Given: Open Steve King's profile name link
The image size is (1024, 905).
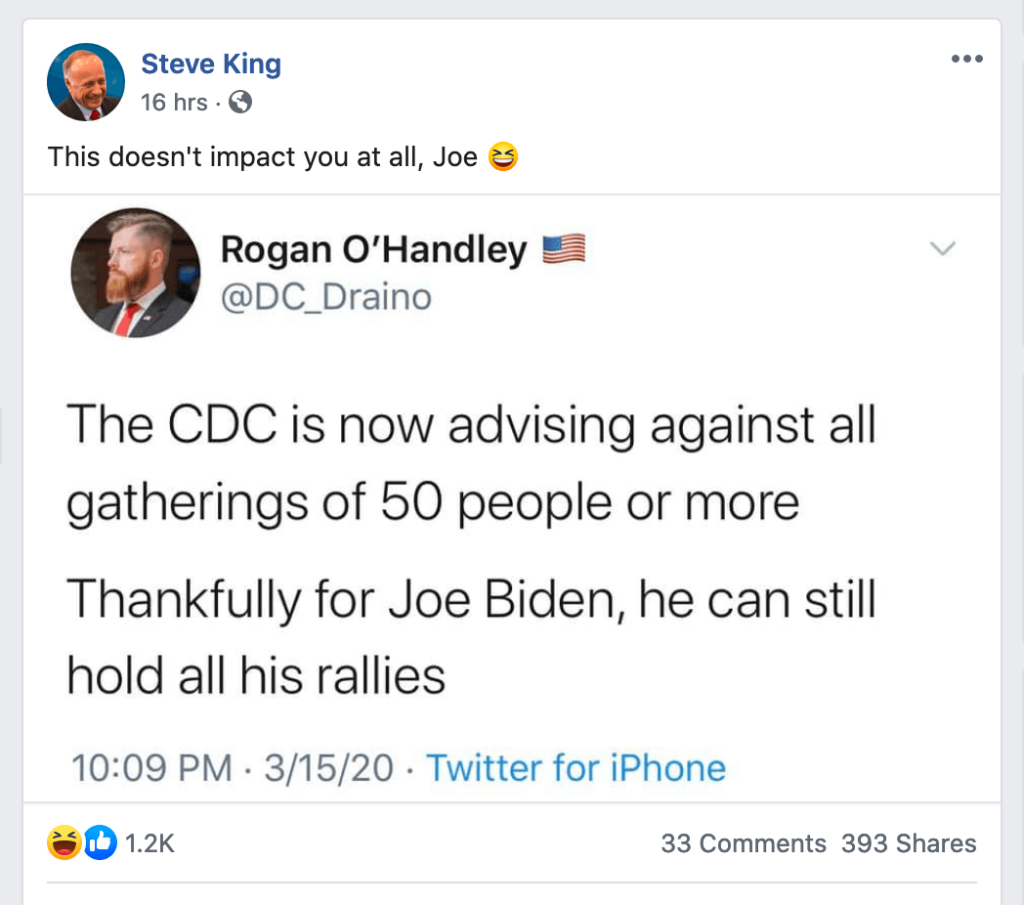Looking at the screenshot, I should click(211, 64).
